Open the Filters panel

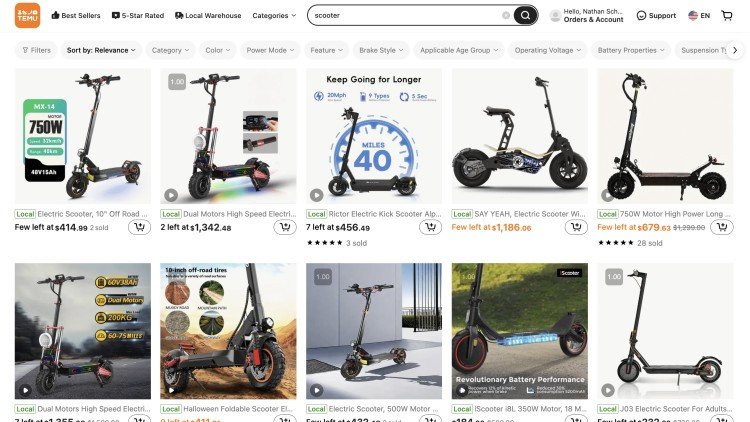click(x=36, y=50)
